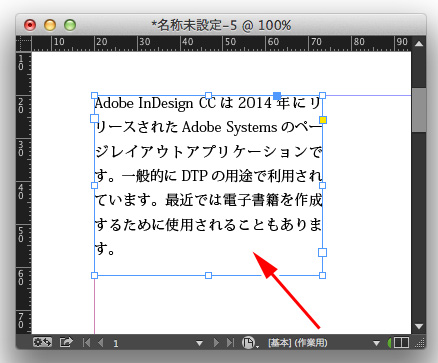Click the window resize grip corner
The image size is (438, 363).
click(x=420, y=342)
